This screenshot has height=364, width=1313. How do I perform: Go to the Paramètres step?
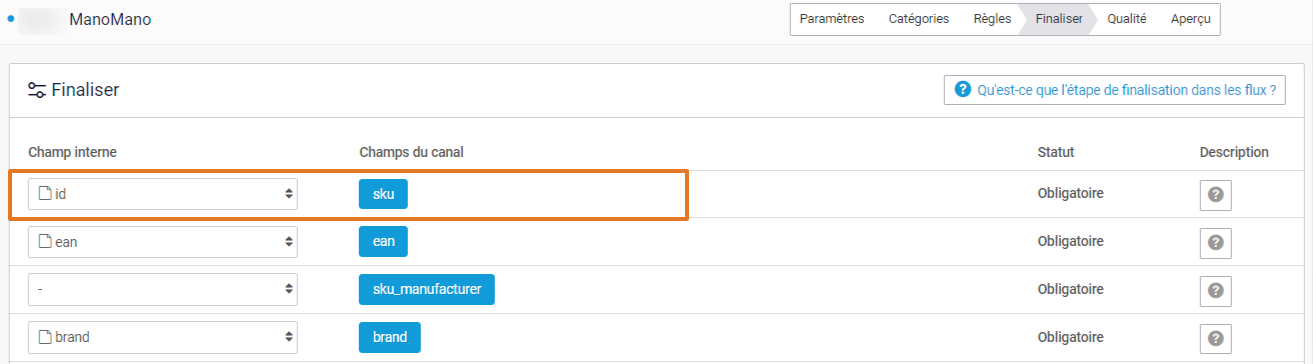click(832, 19)
